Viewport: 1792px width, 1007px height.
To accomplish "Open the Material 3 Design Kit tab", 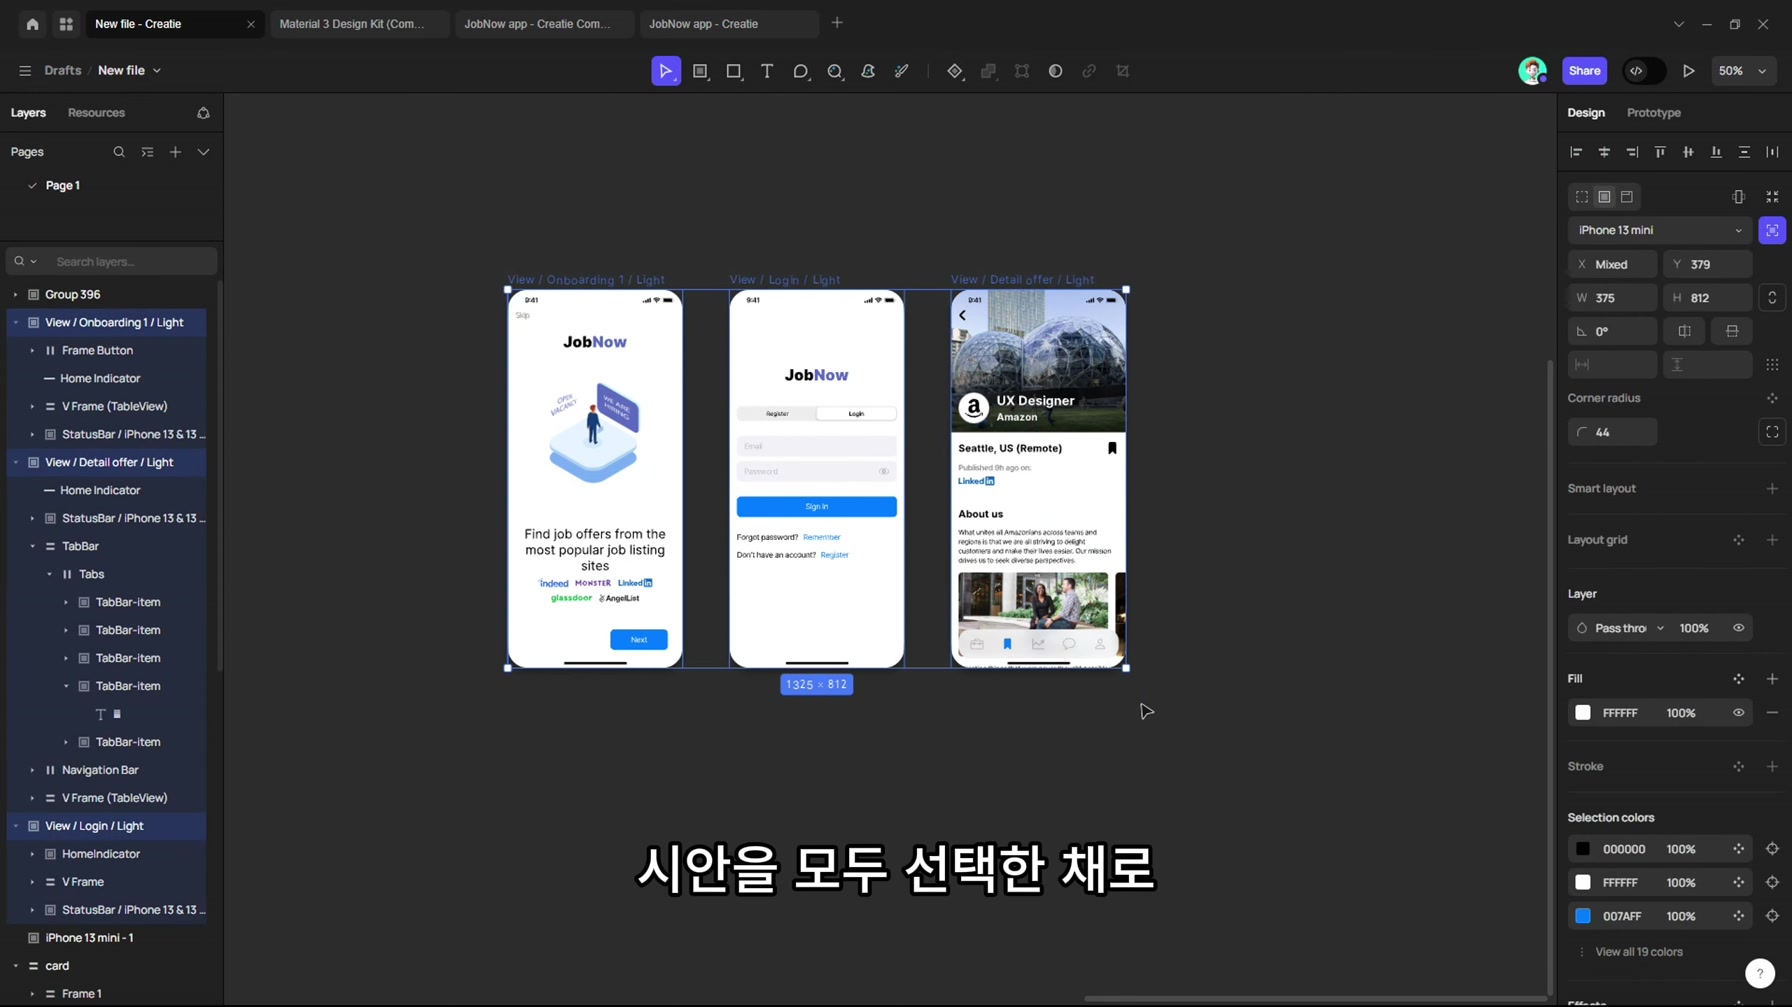I will pos(358,24).
